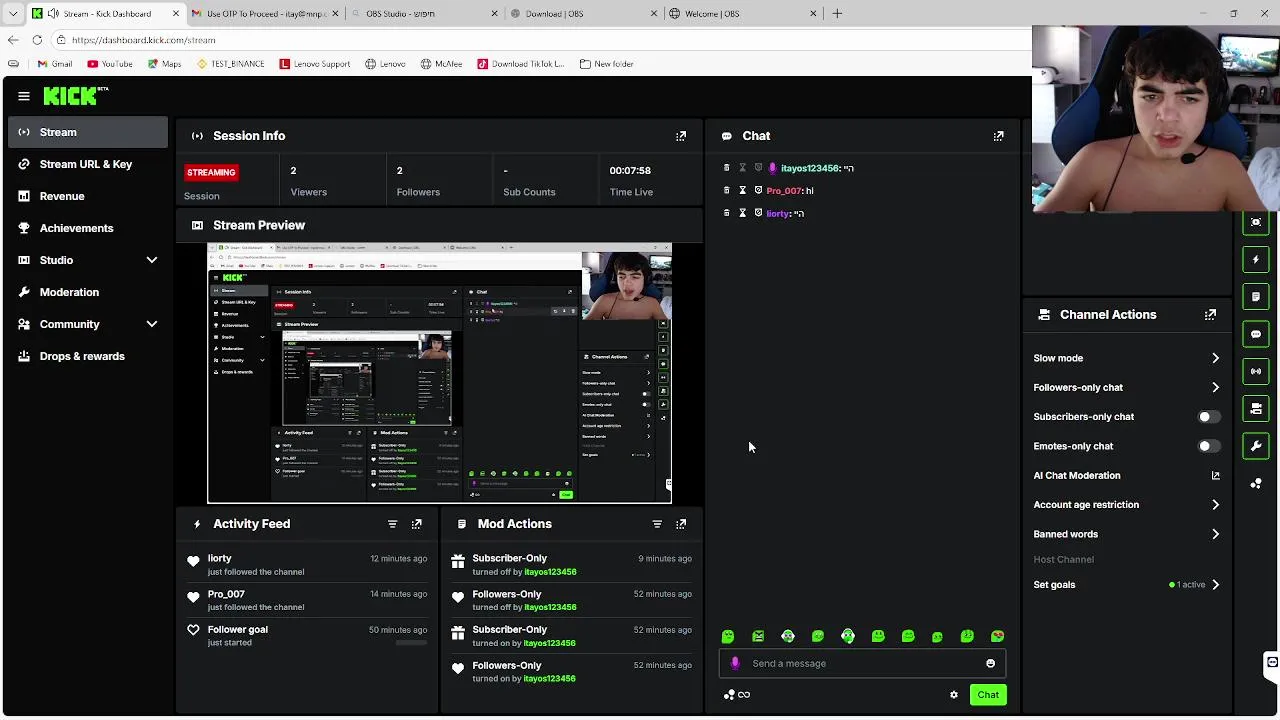Click the Send a message field

[x=861, y=663]
